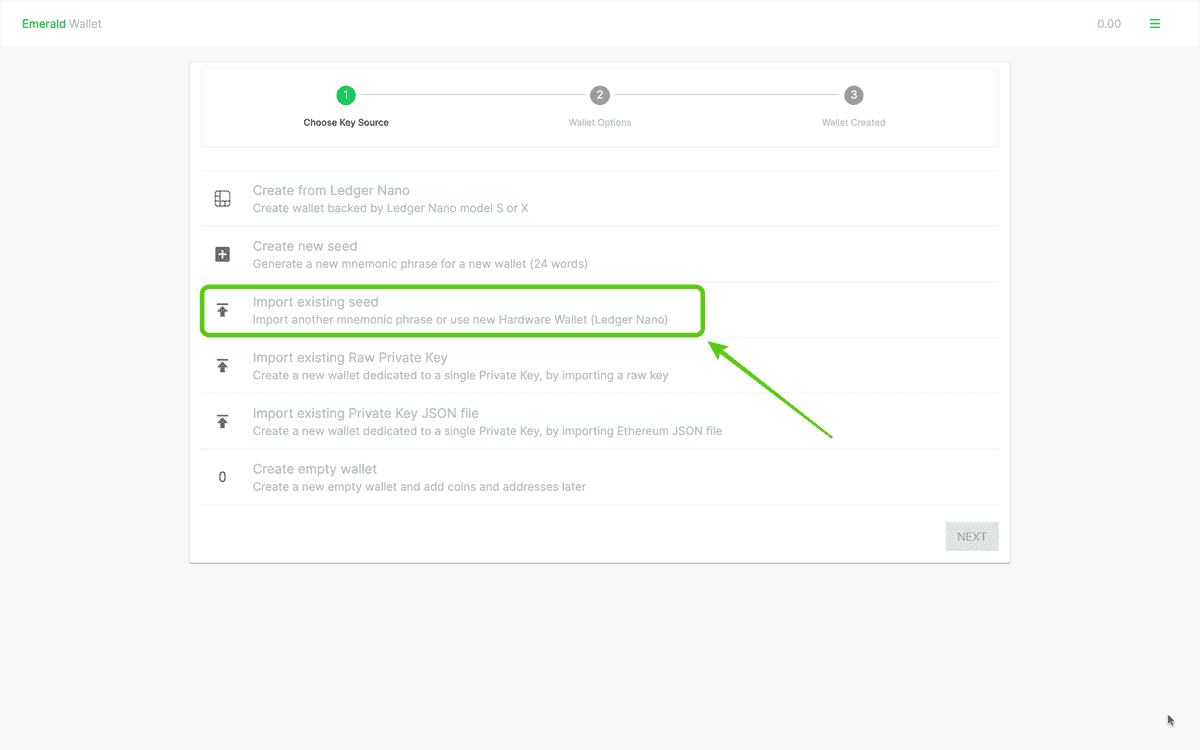Click the green step 1 circle
Image resolution: width=1200 pixels, height=750 pixels.
[x=346, y=95]
